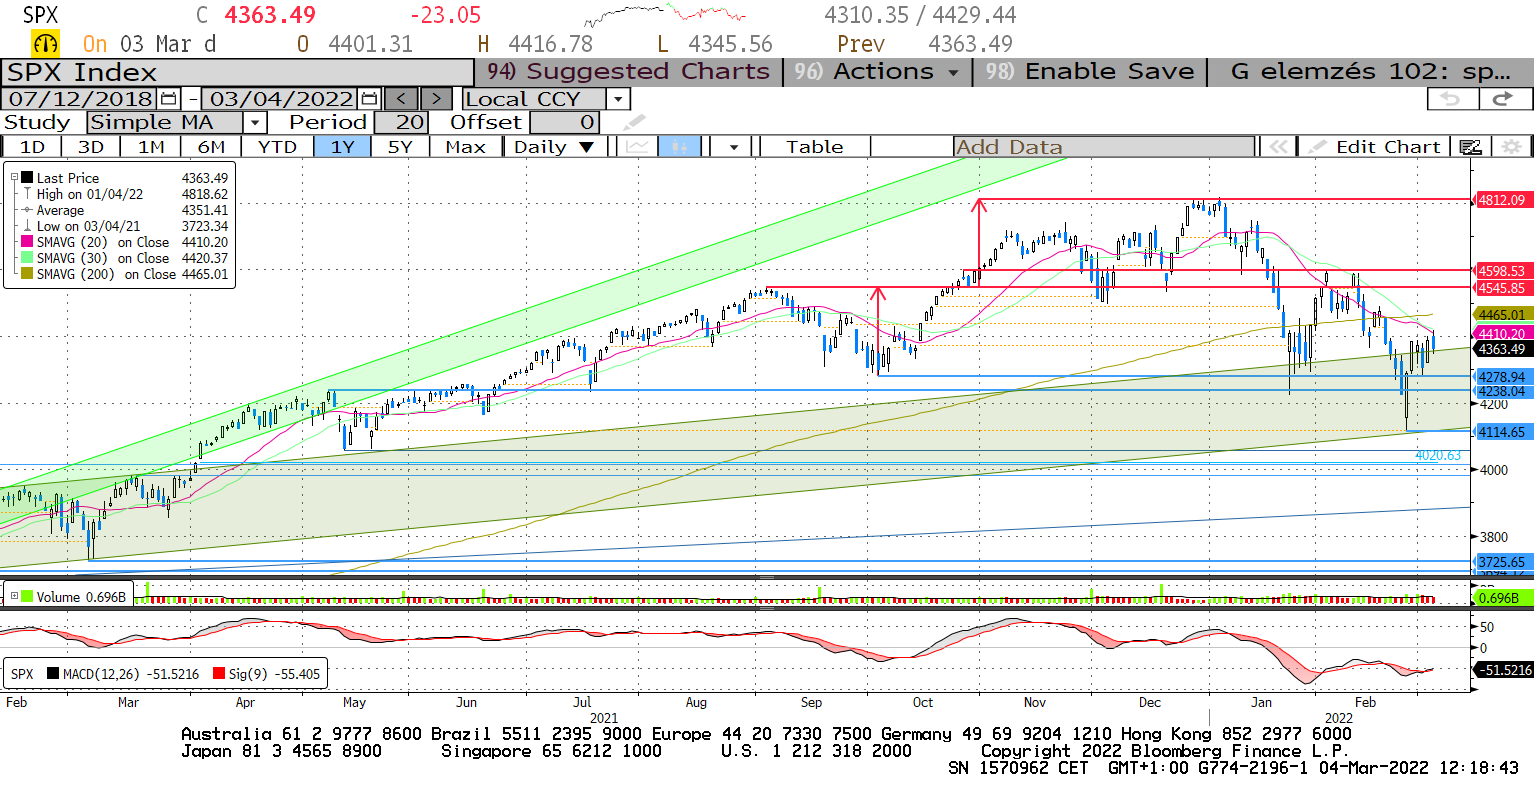1534x812 pixels.
Task: Click the 3725.65 blue price label
Action: (x=1502, y=562)
